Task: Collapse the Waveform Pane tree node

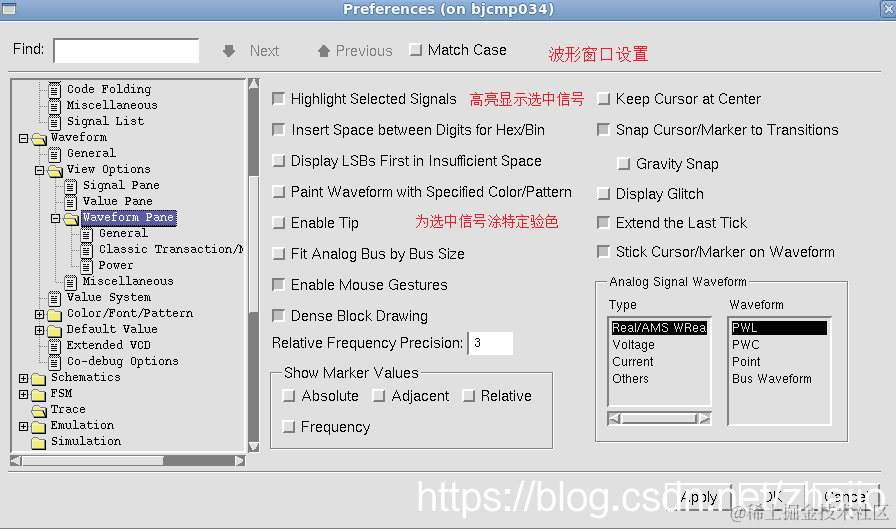Action: (x=55, y=218)
